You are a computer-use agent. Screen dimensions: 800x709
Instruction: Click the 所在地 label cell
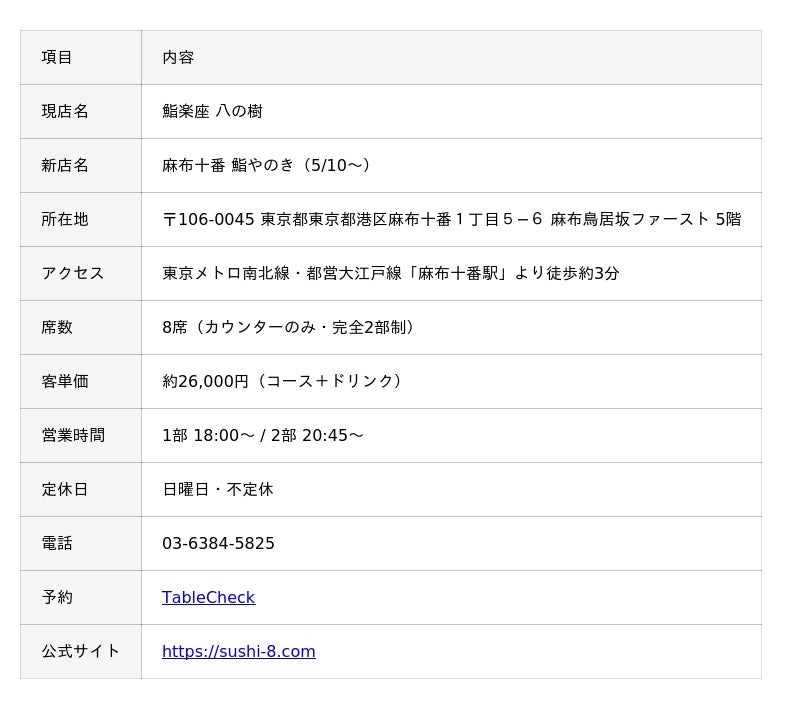tap(65, 219)
